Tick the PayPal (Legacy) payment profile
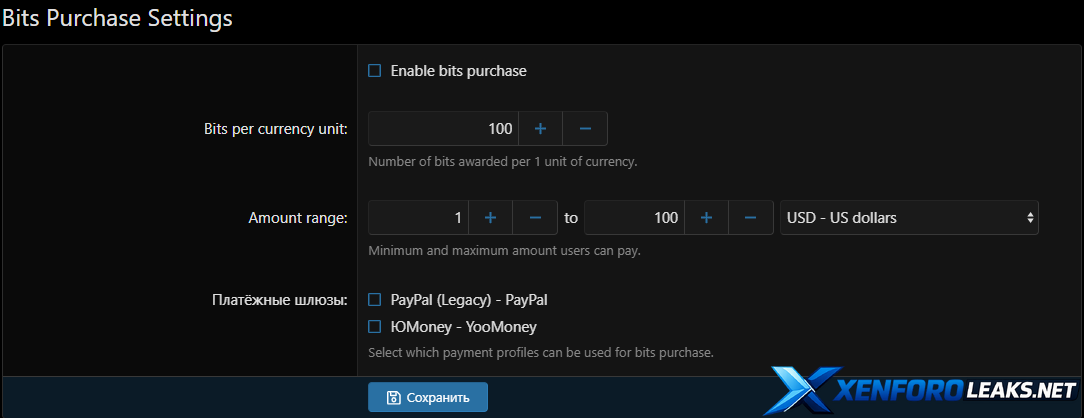The height and width of the screenshot is (418, 1084). (x=375, y=299)
